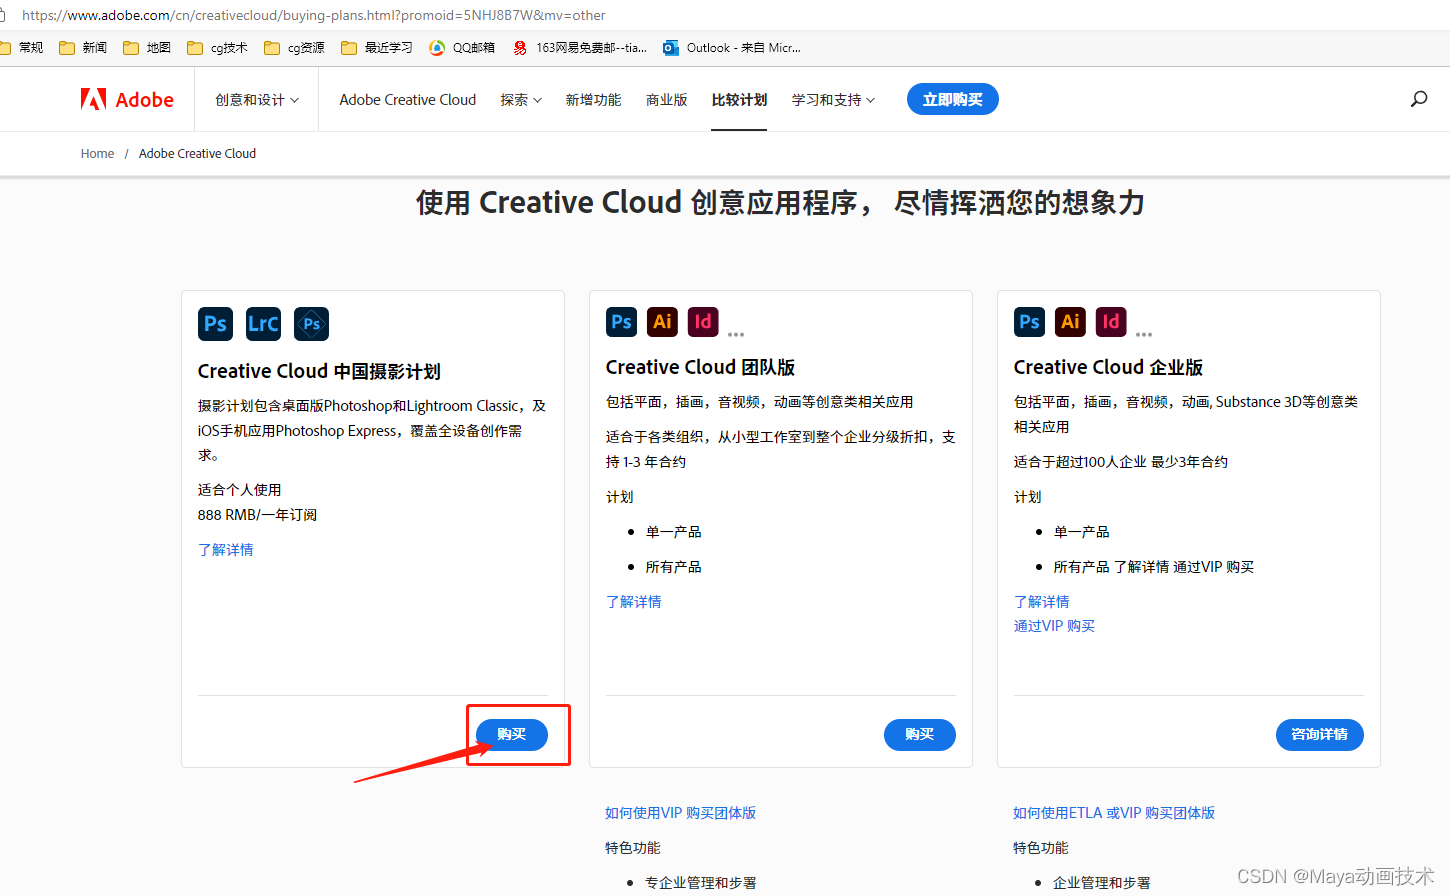Click the Home breadcrumb link
The width and height of the screenshot is (1450, 896).
97,154
